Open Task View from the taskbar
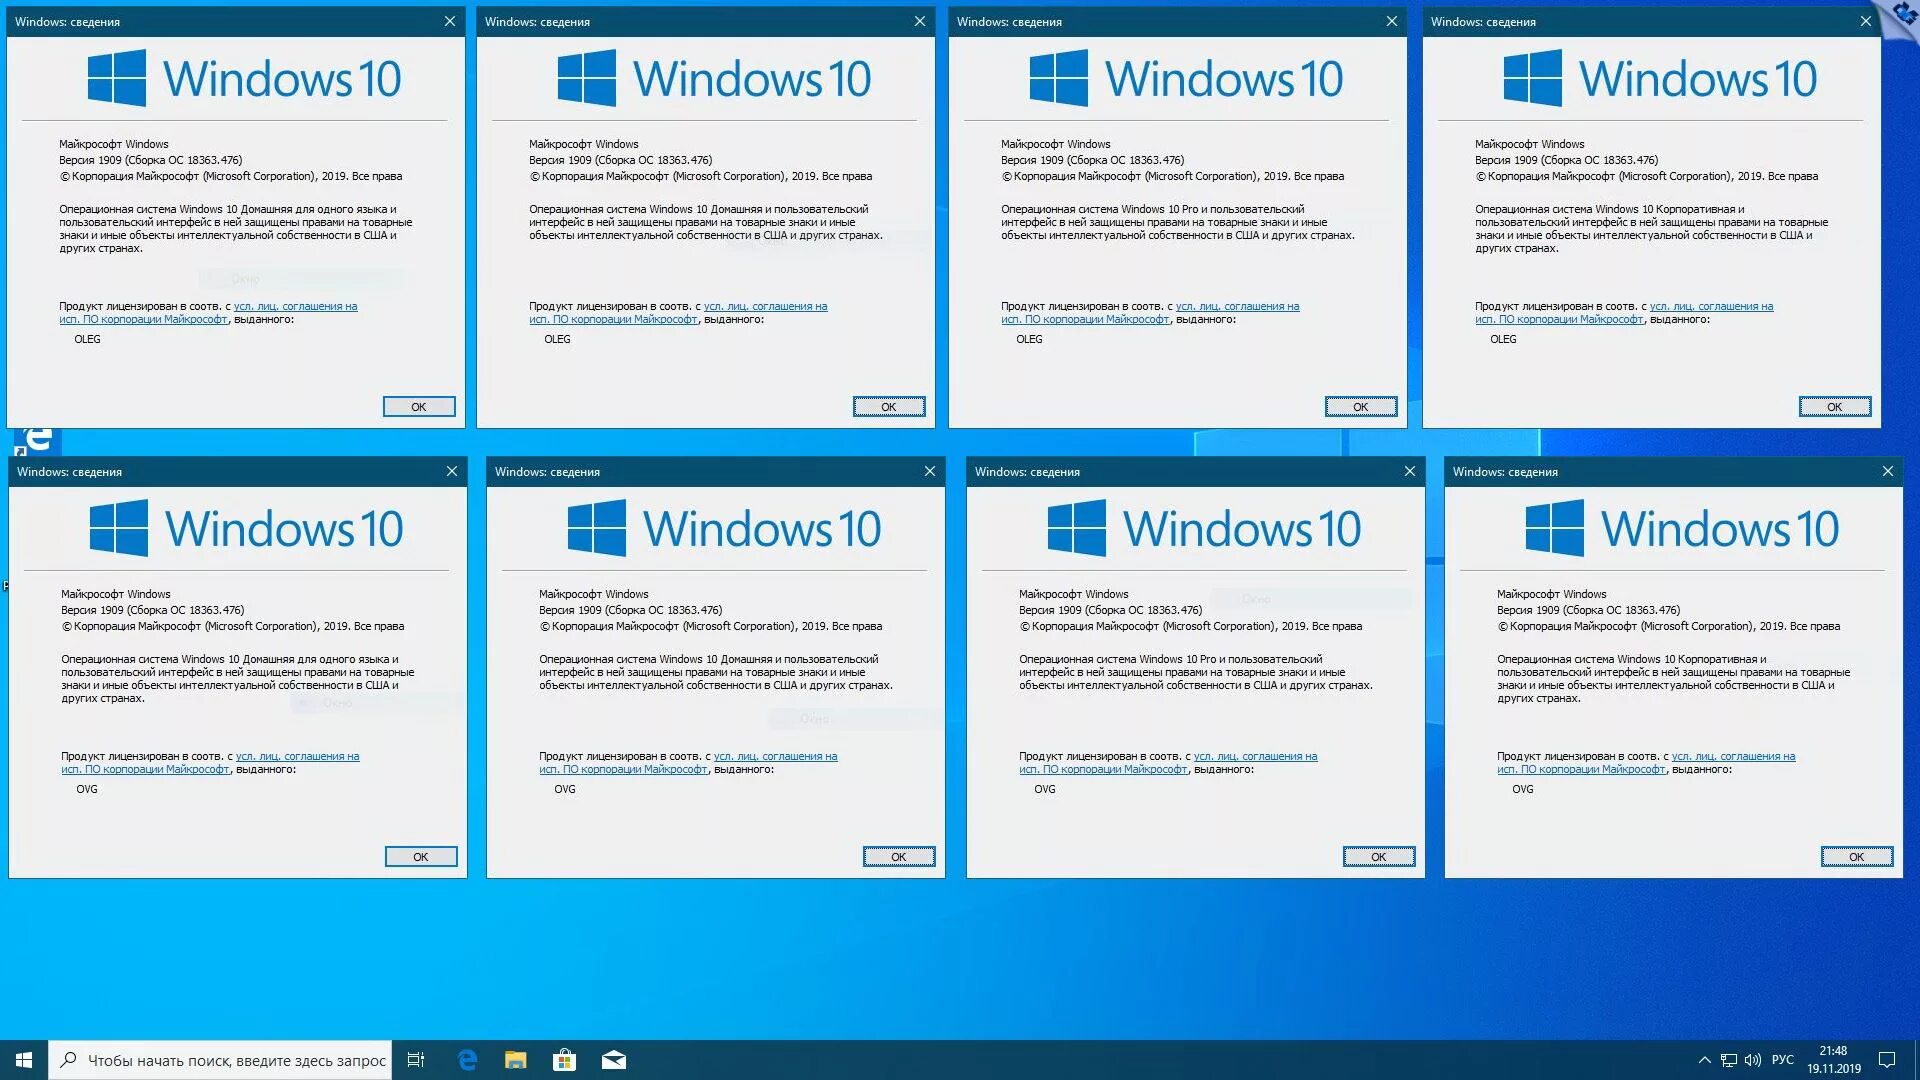This screenshot has width=1920, height=1080. point(416,1059)
